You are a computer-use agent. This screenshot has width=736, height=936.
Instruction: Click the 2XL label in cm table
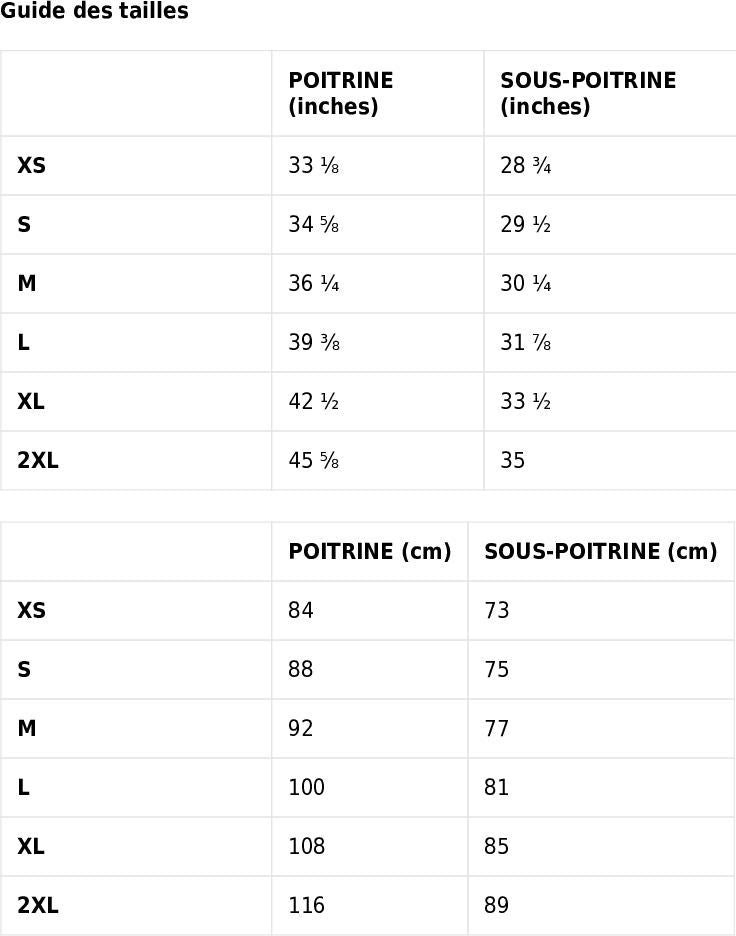tap(38, 905)
